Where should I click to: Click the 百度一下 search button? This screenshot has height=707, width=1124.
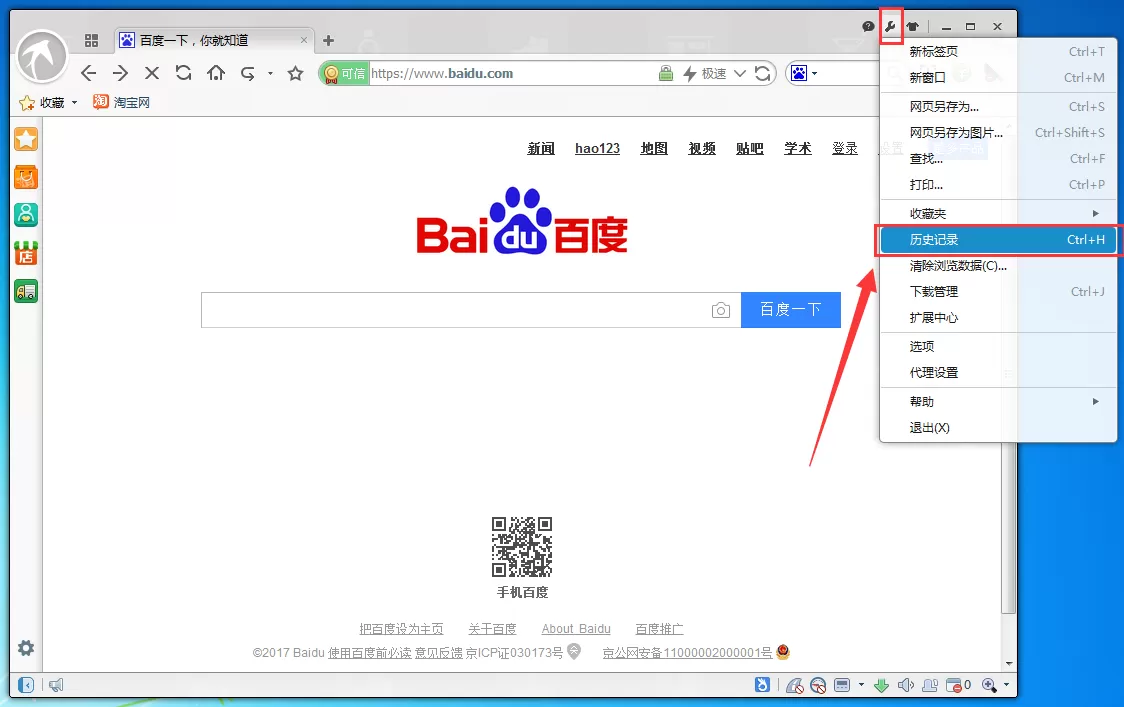791,310
